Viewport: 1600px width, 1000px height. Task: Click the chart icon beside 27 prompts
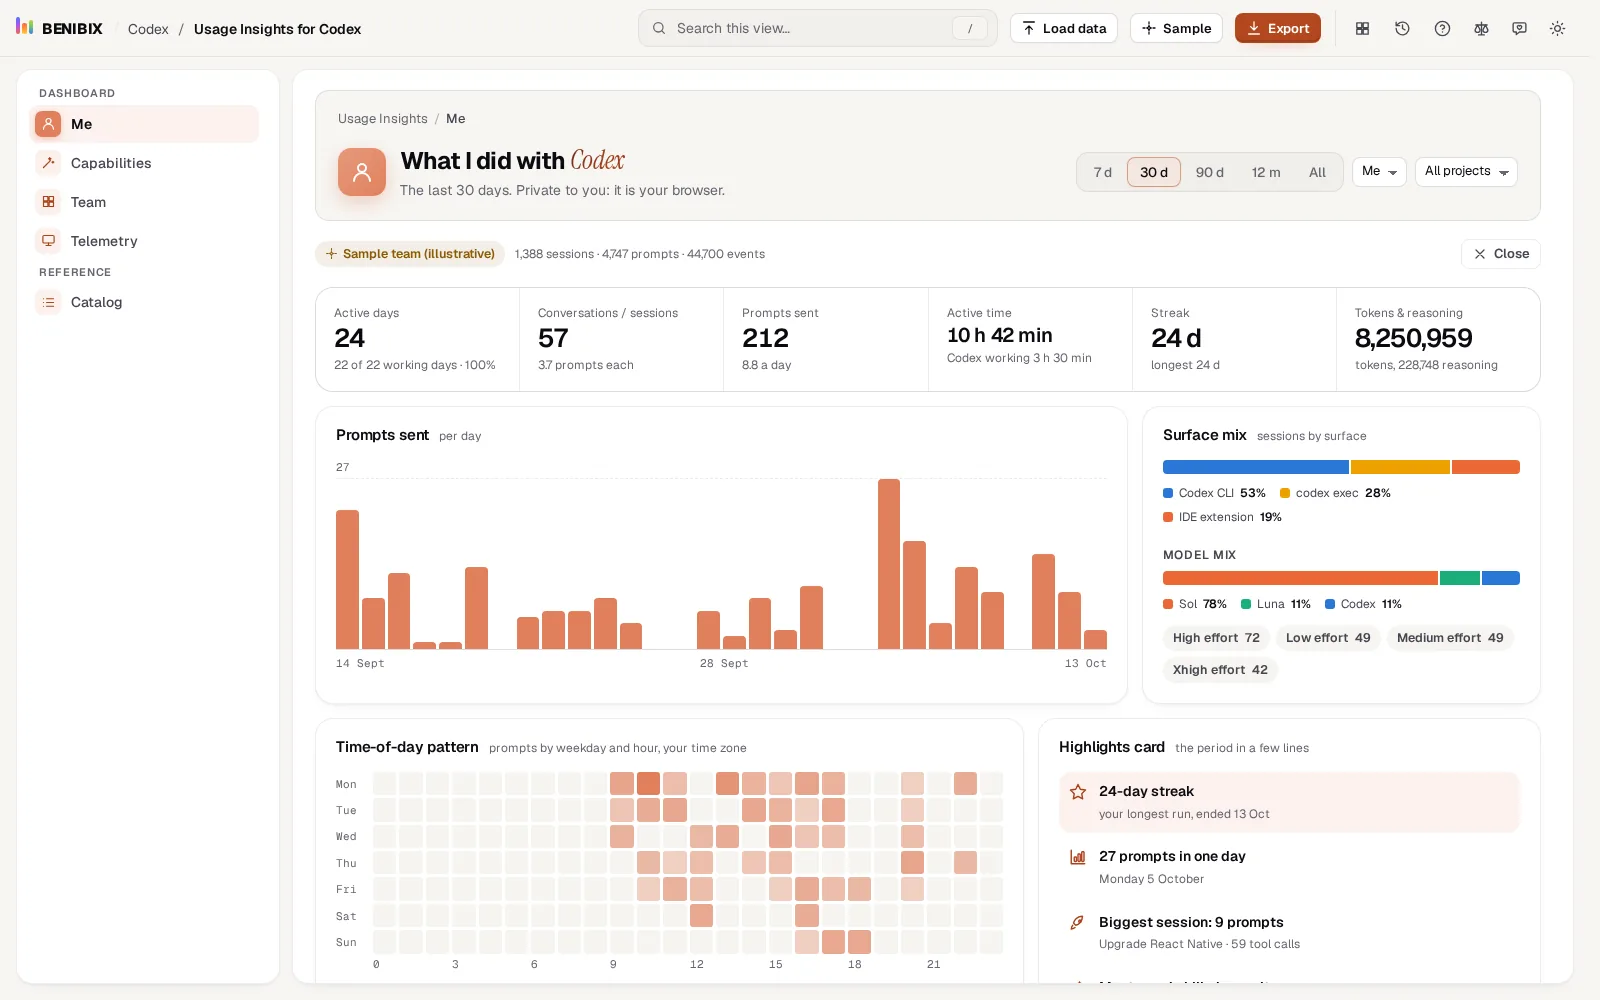[1078, 857]
